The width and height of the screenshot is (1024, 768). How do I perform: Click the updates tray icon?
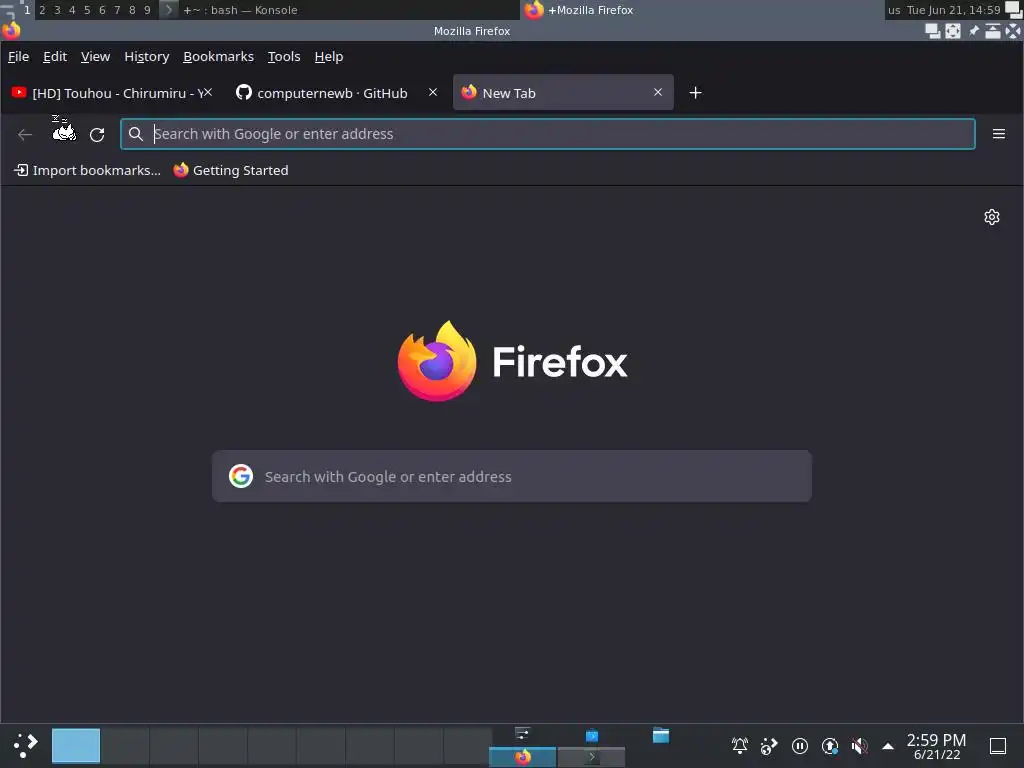tap(829, 745)
